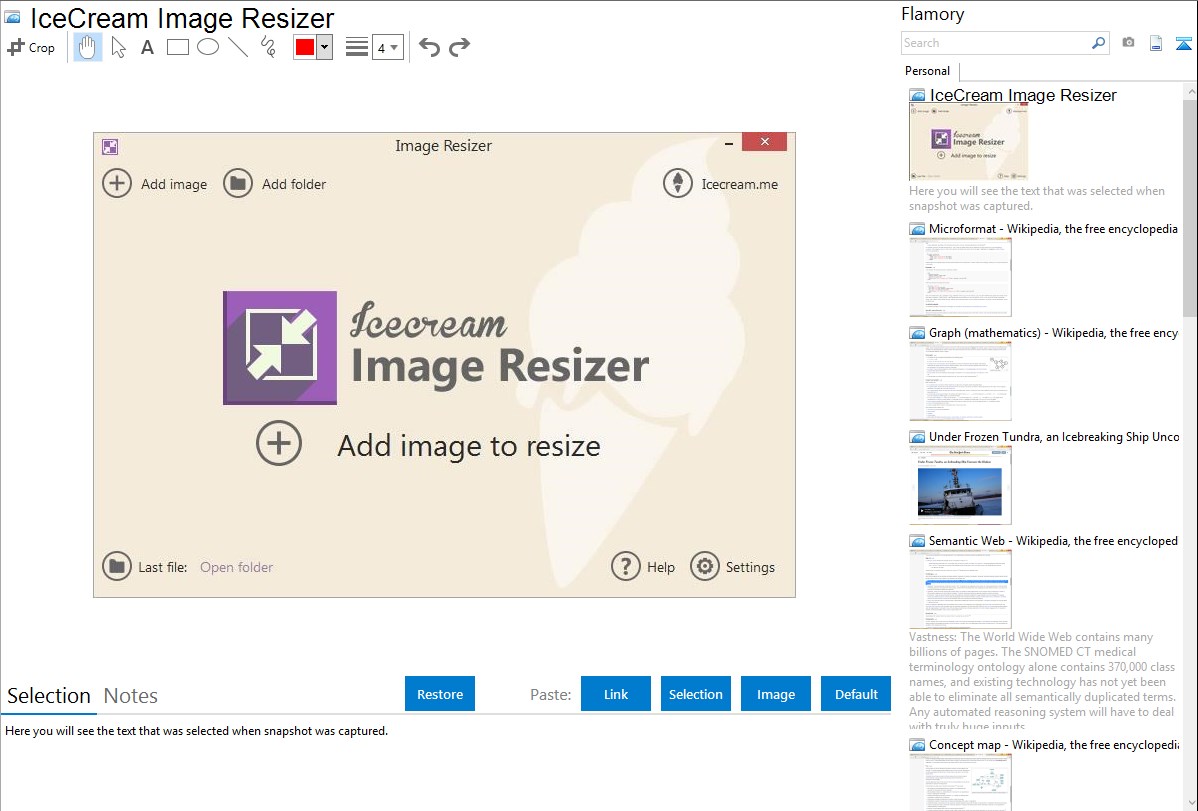Select the arrow pointer tool
The width and height of the screenshot is (1198, 811).
(118, 47)
